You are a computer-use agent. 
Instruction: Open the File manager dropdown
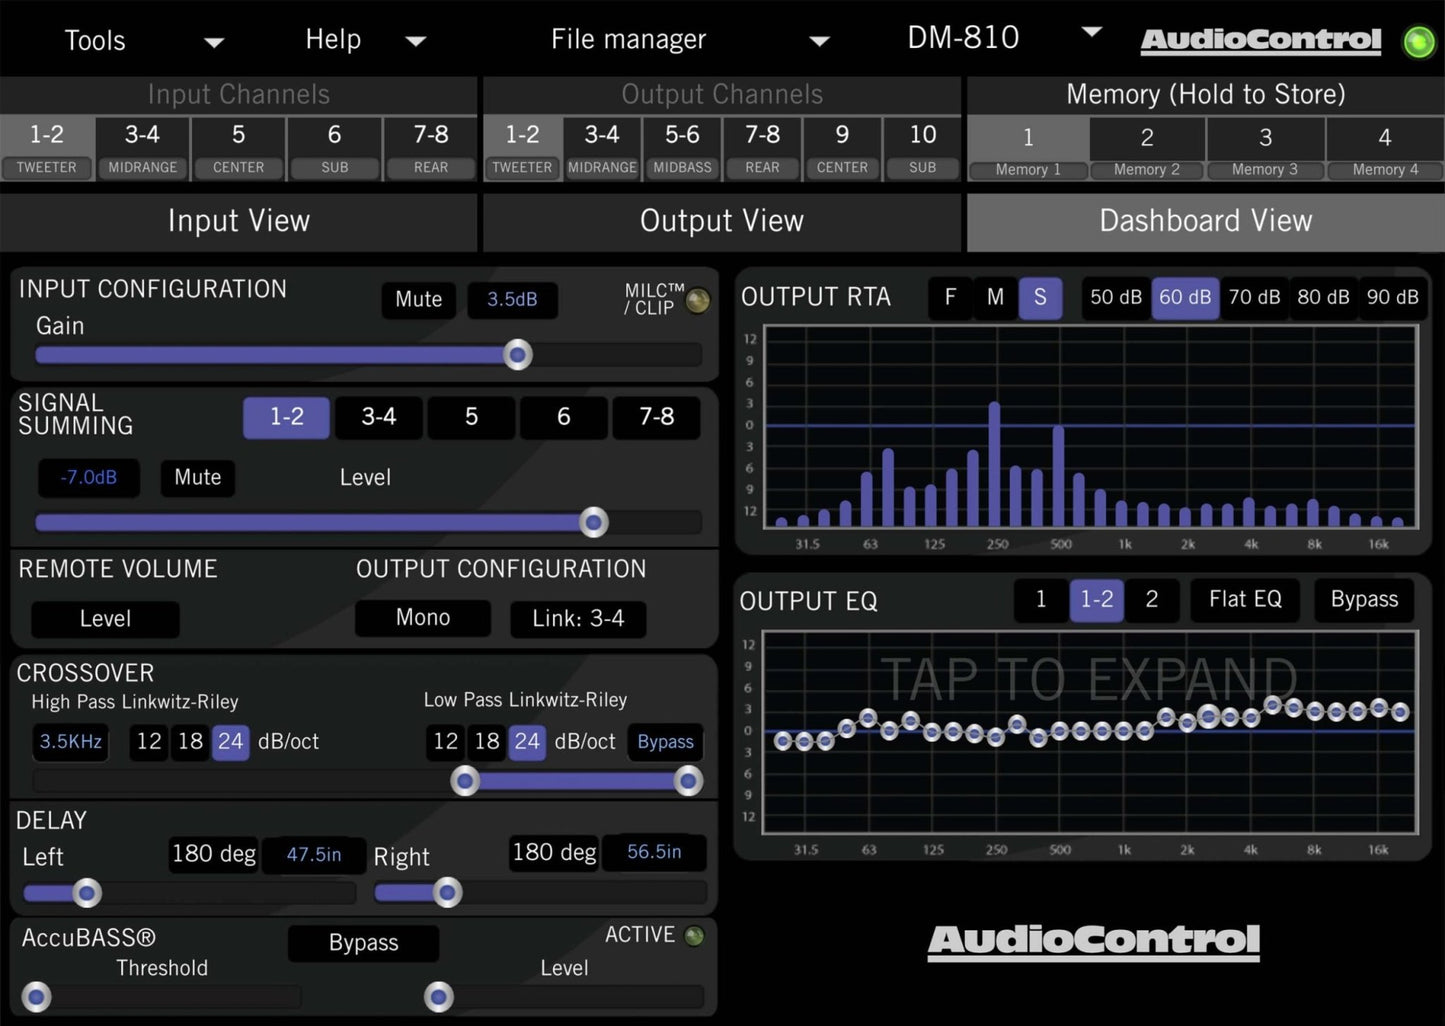click(628, 40)
